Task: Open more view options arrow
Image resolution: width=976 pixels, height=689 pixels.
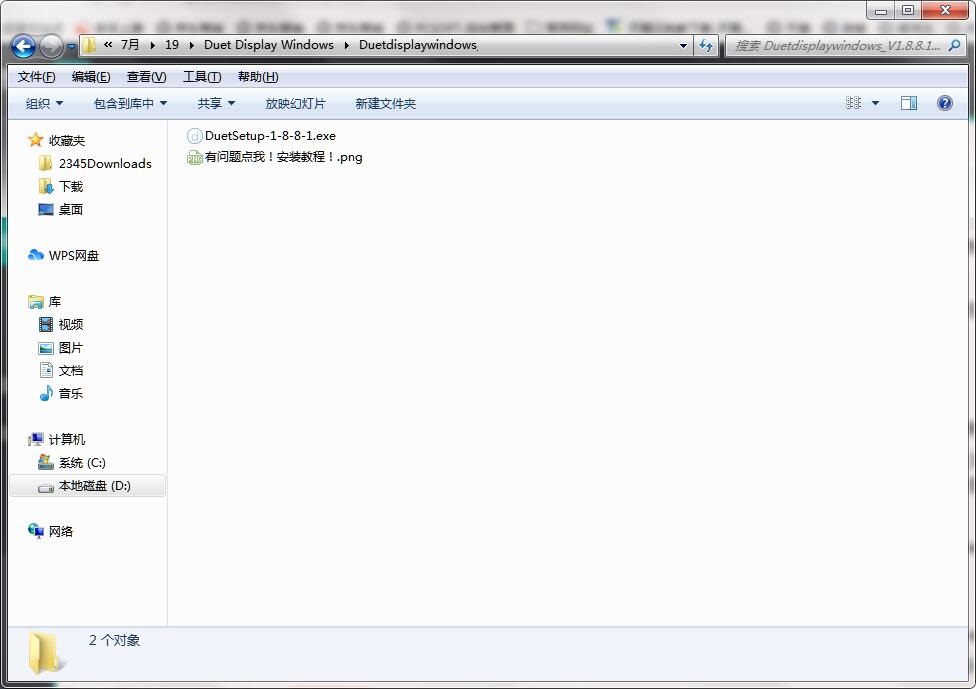Action: [875, 103]
